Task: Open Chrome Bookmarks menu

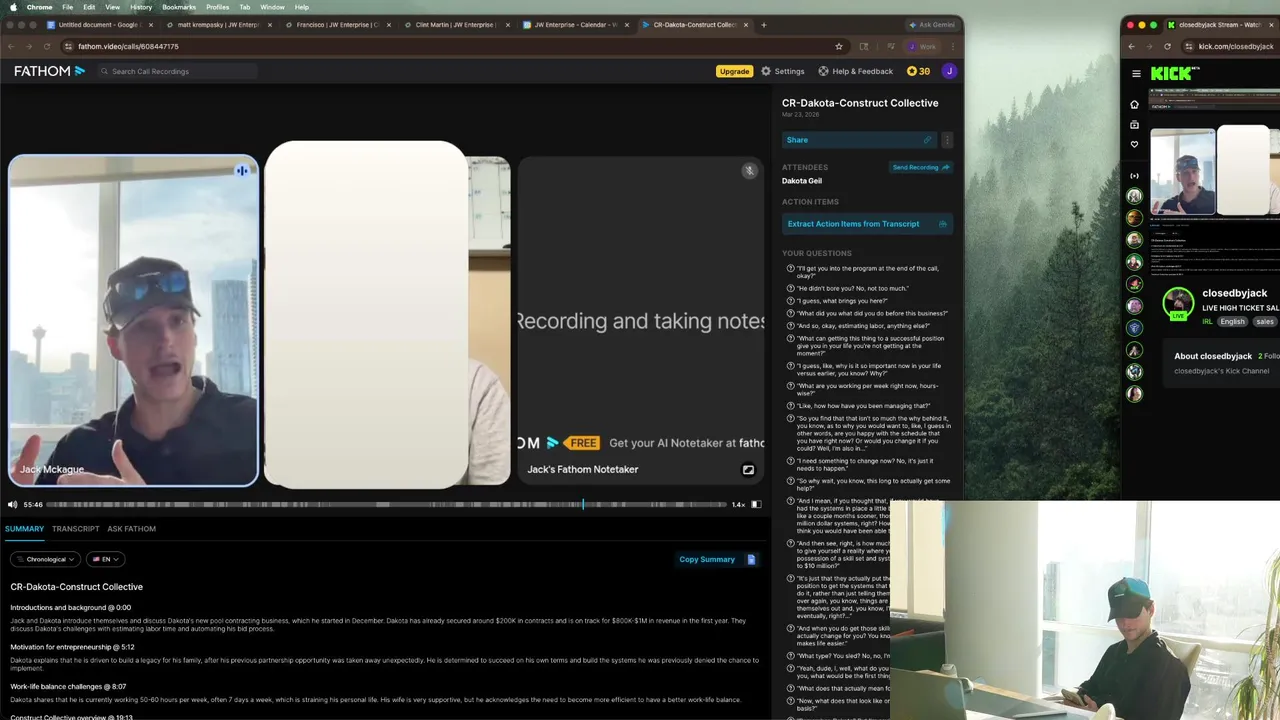Action: (179, 7)
